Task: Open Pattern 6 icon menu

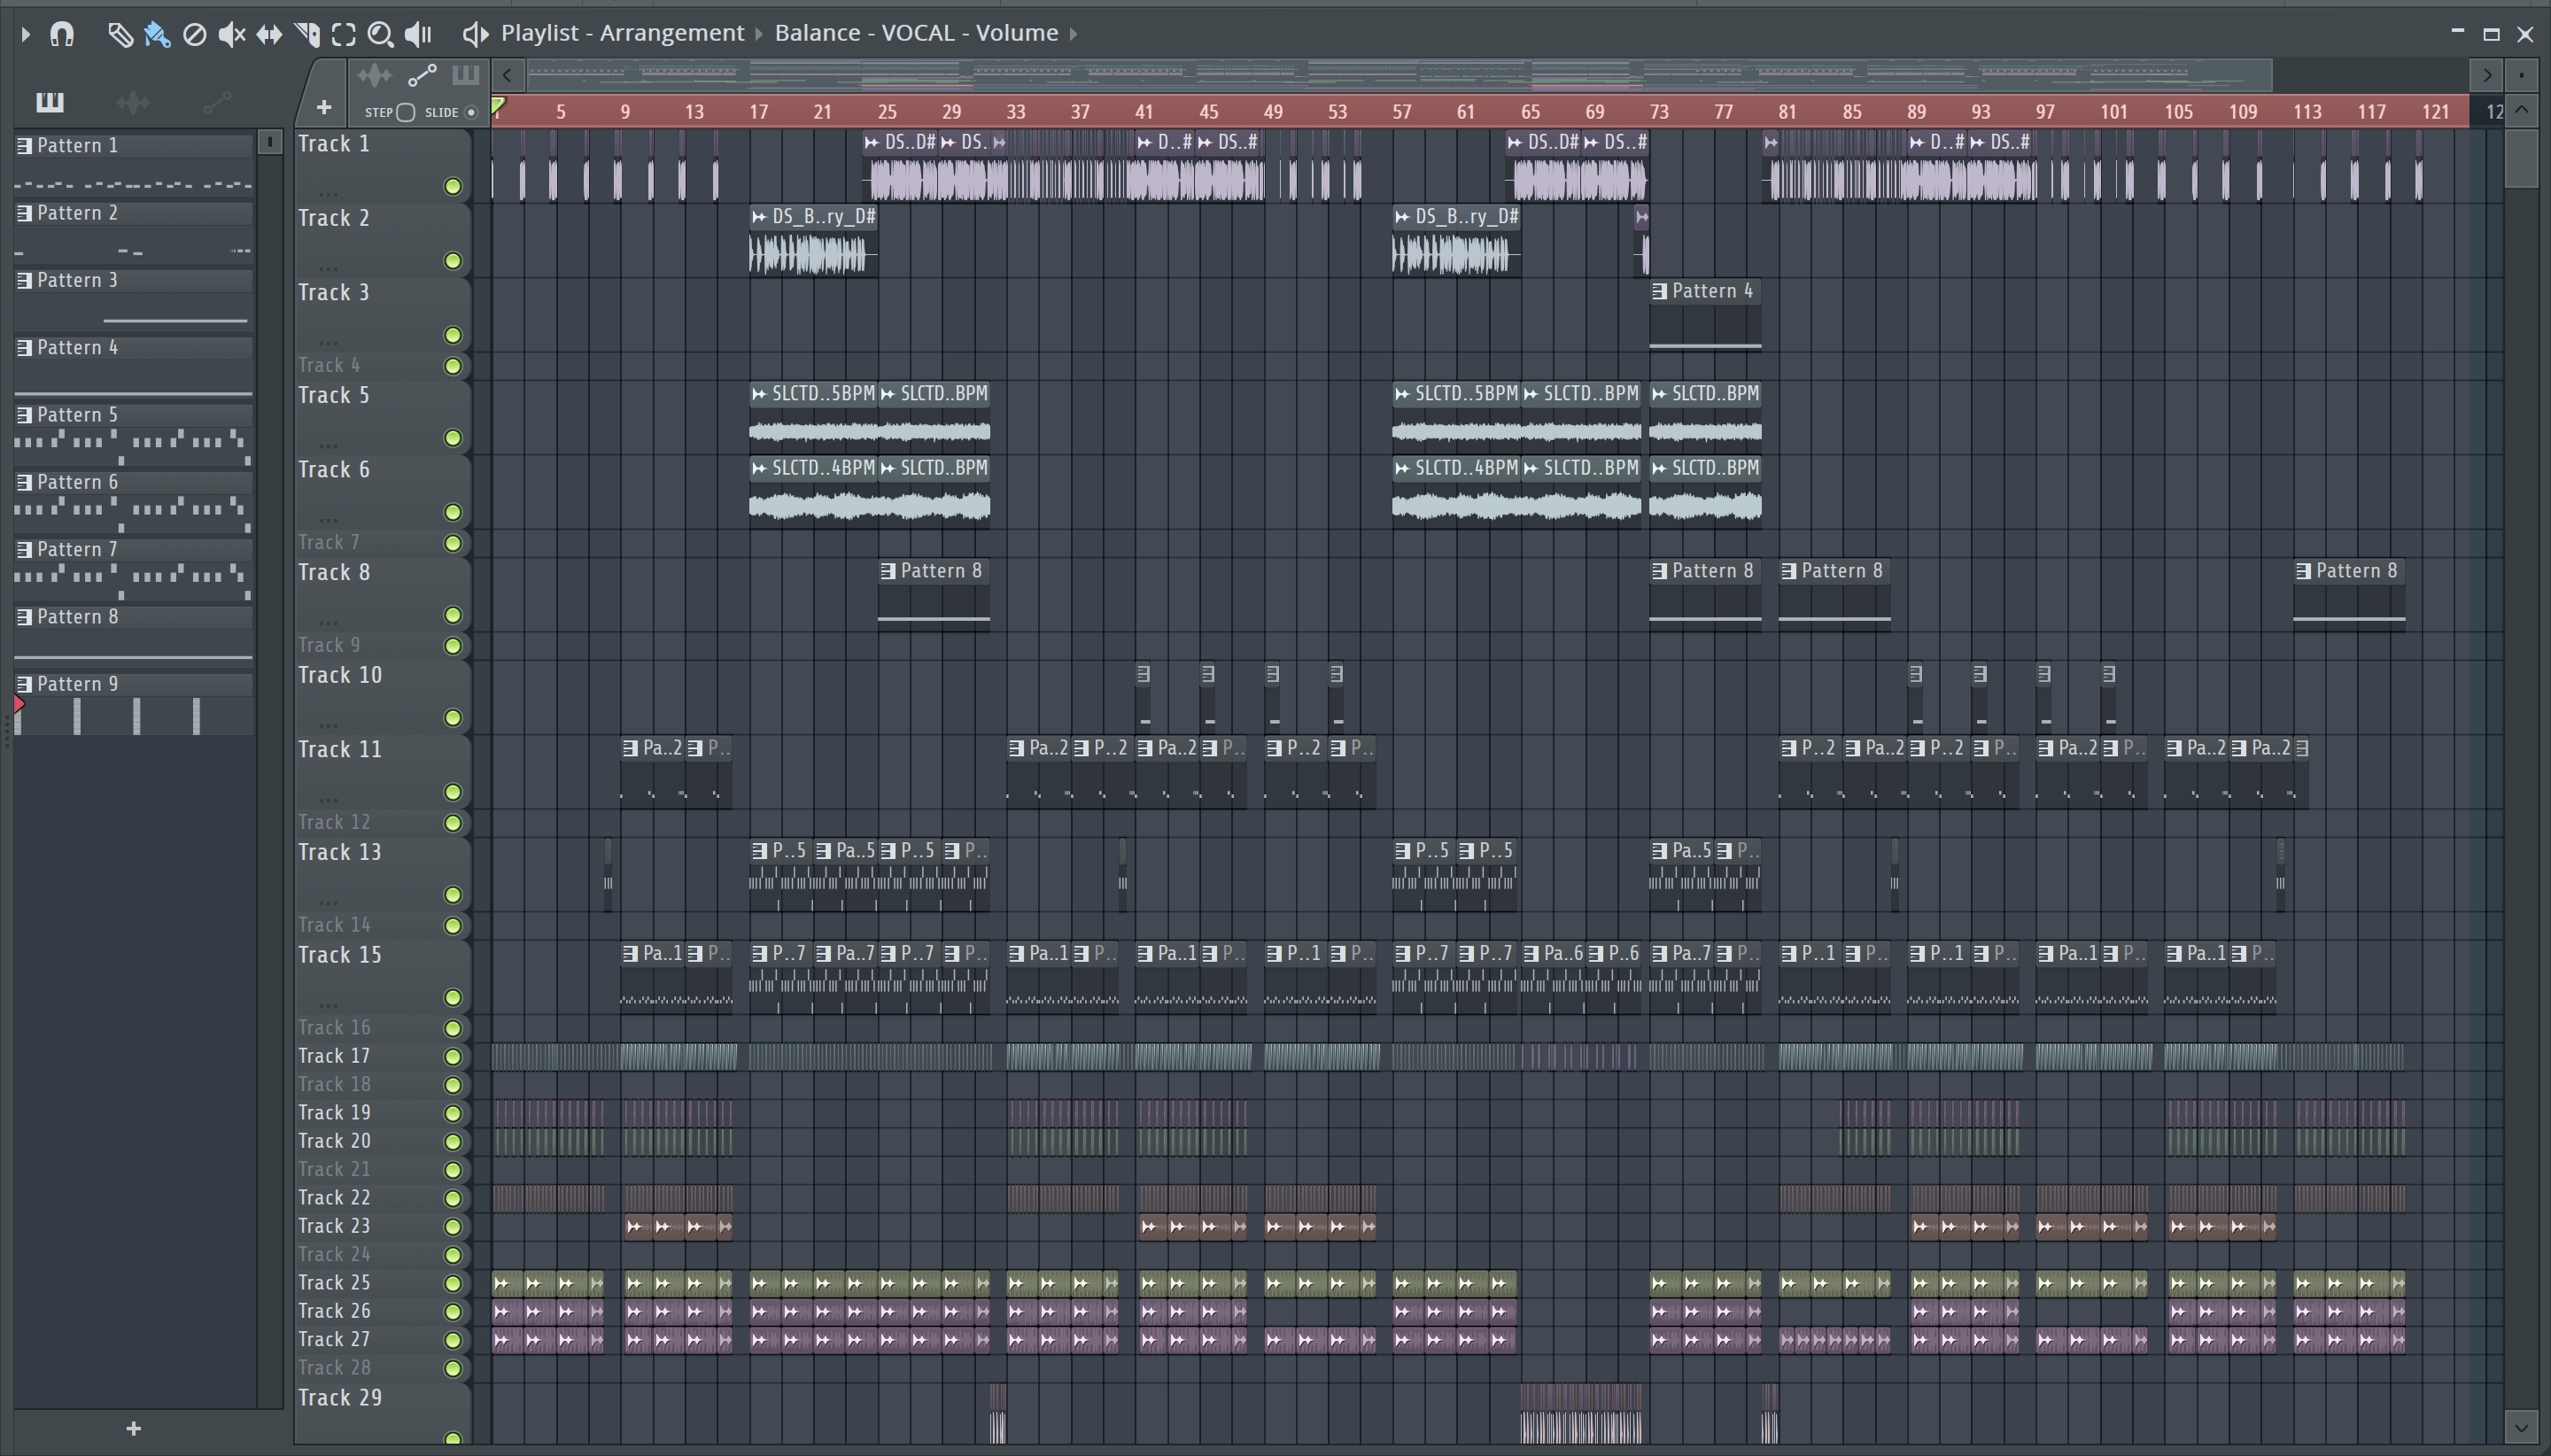Action: click(x=25, y=482)
